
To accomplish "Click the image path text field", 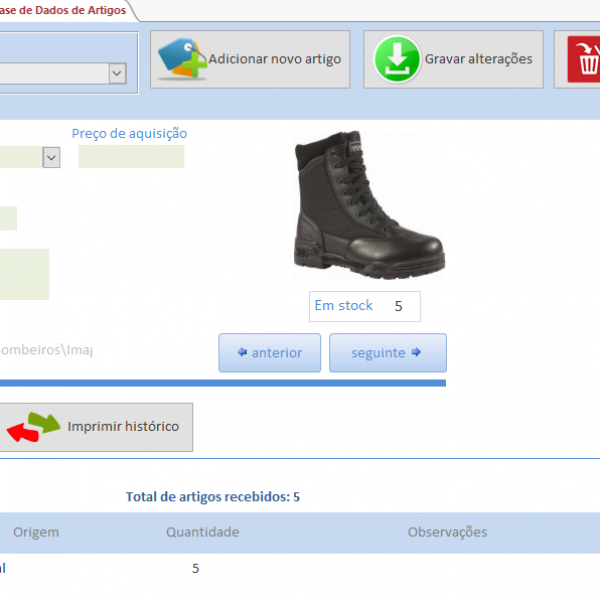I will [x=46, y=350].
